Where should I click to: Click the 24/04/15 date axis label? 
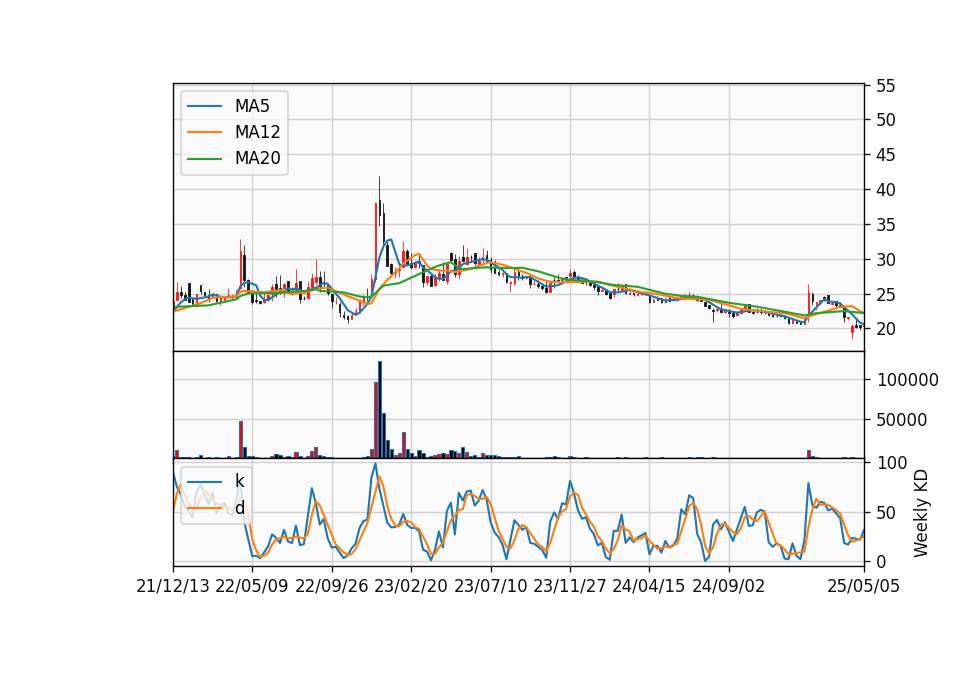click(x=649, y=586)
